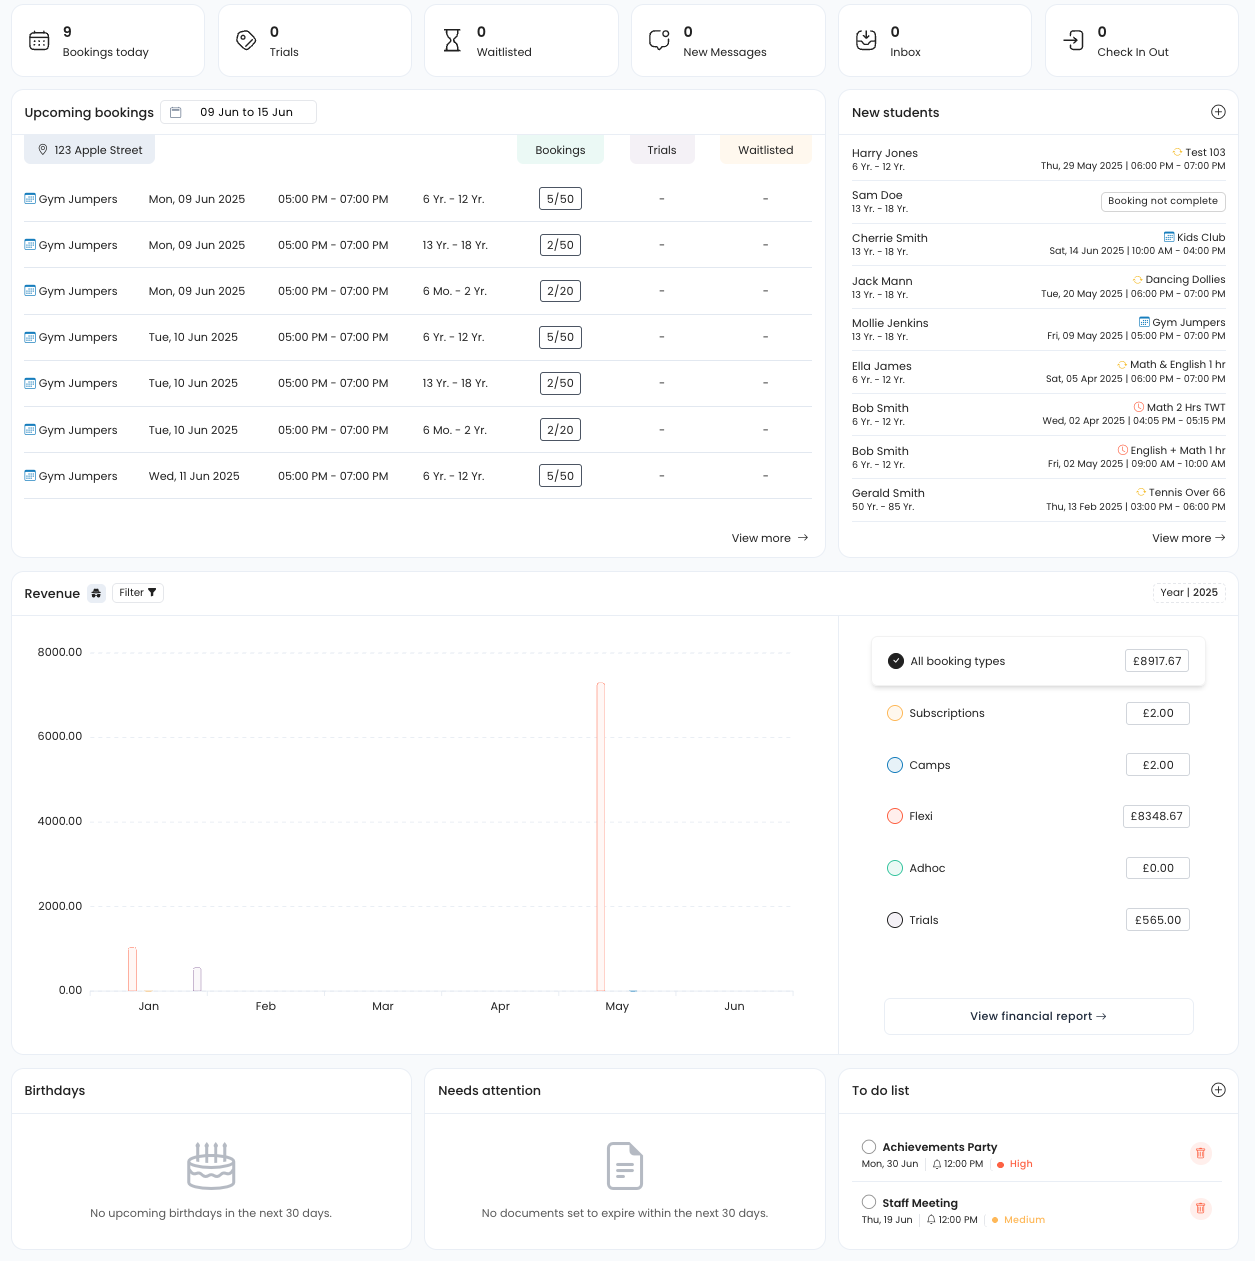
Task: Add a new student with plus icon
Action: (1218, 112)
